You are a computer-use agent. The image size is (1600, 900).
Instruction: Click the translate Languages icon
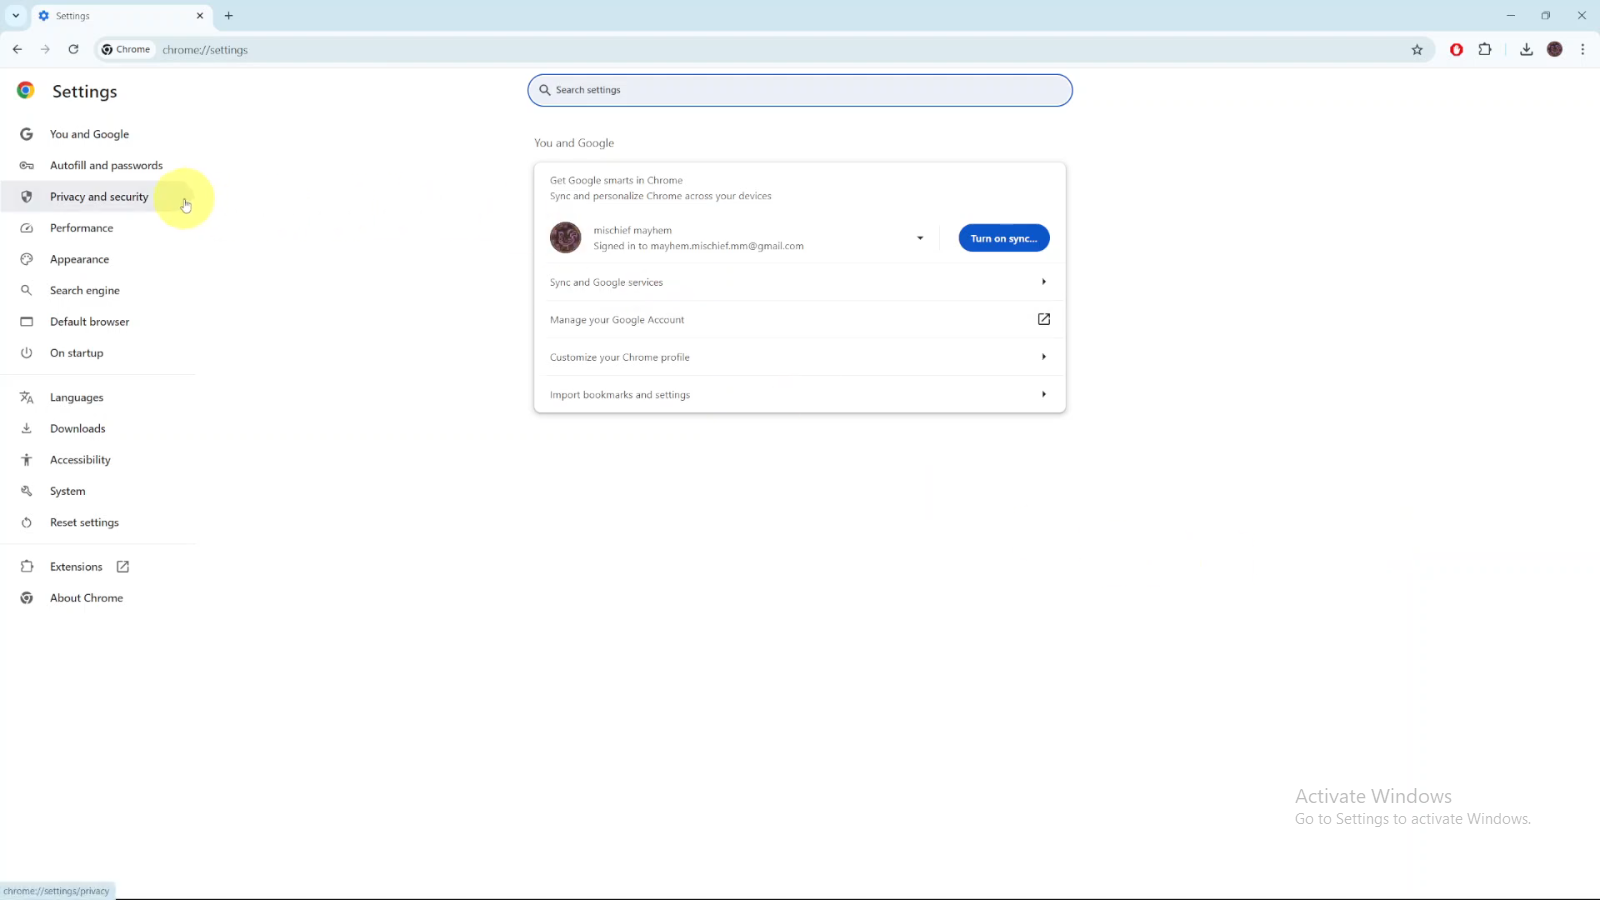point(27,397)
